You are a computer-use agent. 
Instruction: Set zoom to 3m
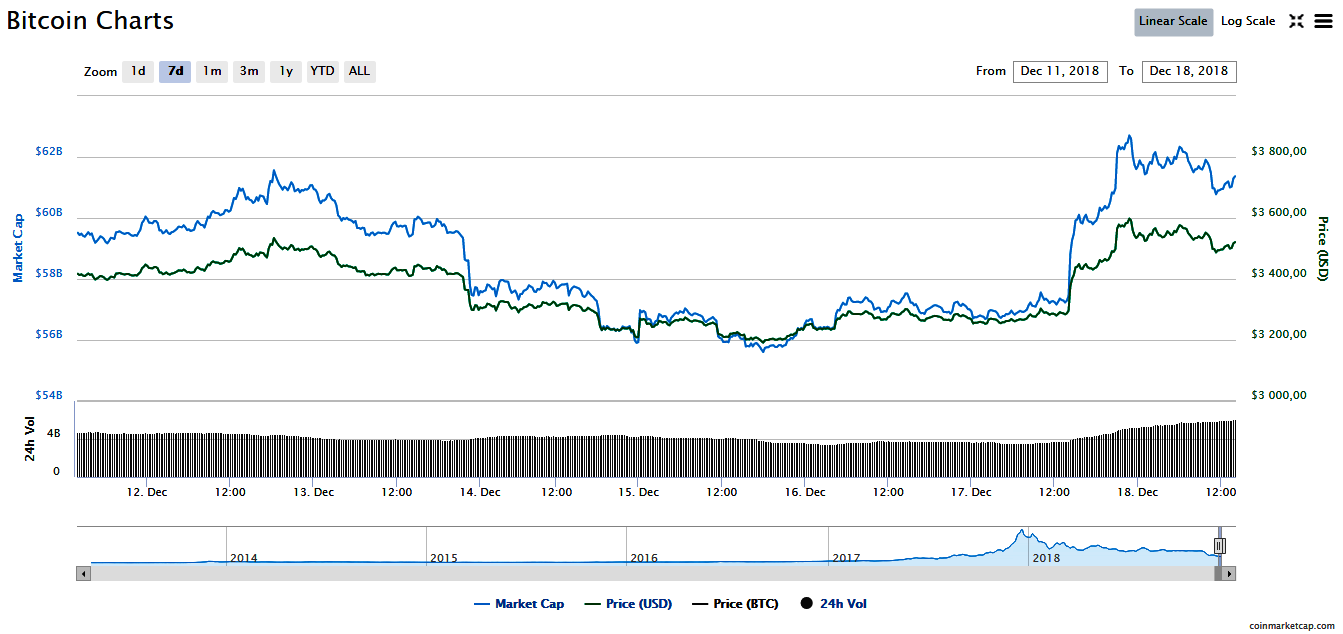(249, 71)
